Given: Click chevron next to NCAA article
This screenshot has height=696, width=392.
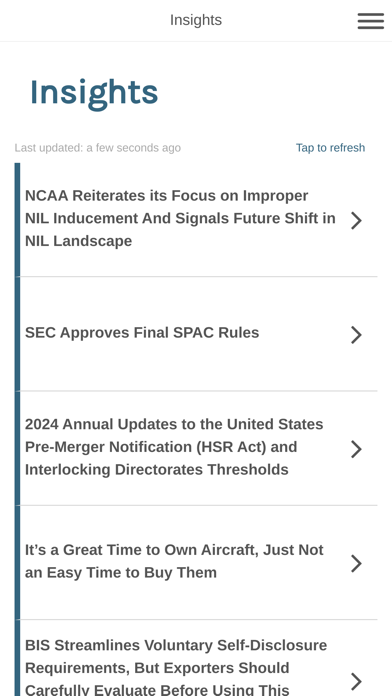Looking at the screenshot, I should pyautogui.click(x=356, y=220).
